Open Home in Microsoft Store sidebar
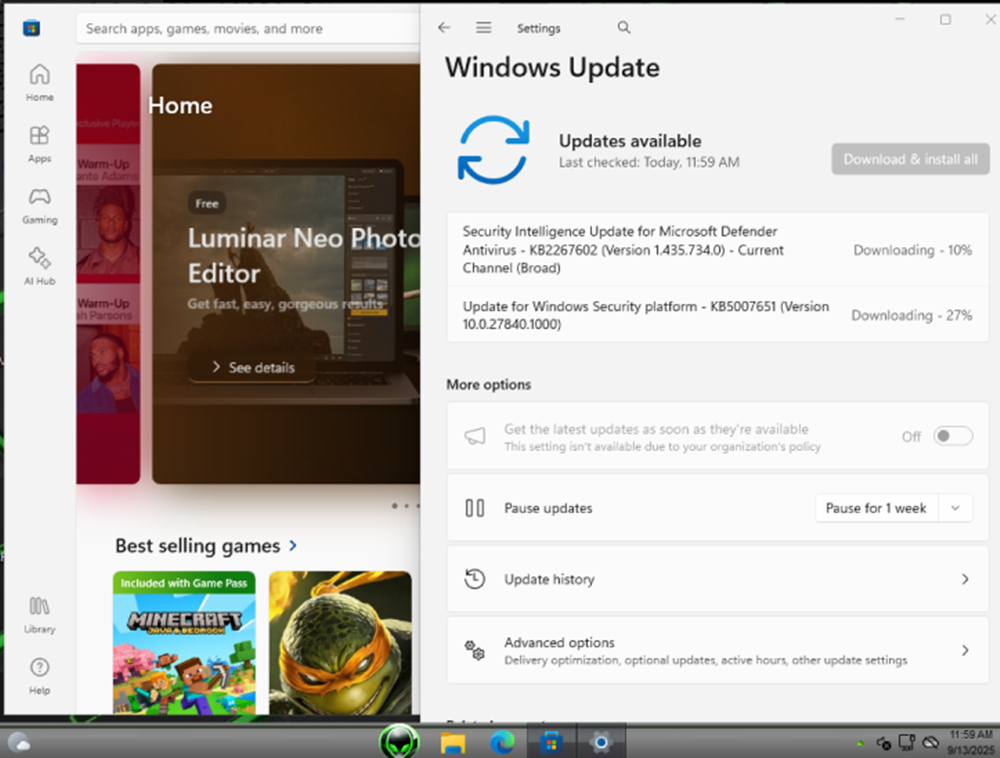 40,82
